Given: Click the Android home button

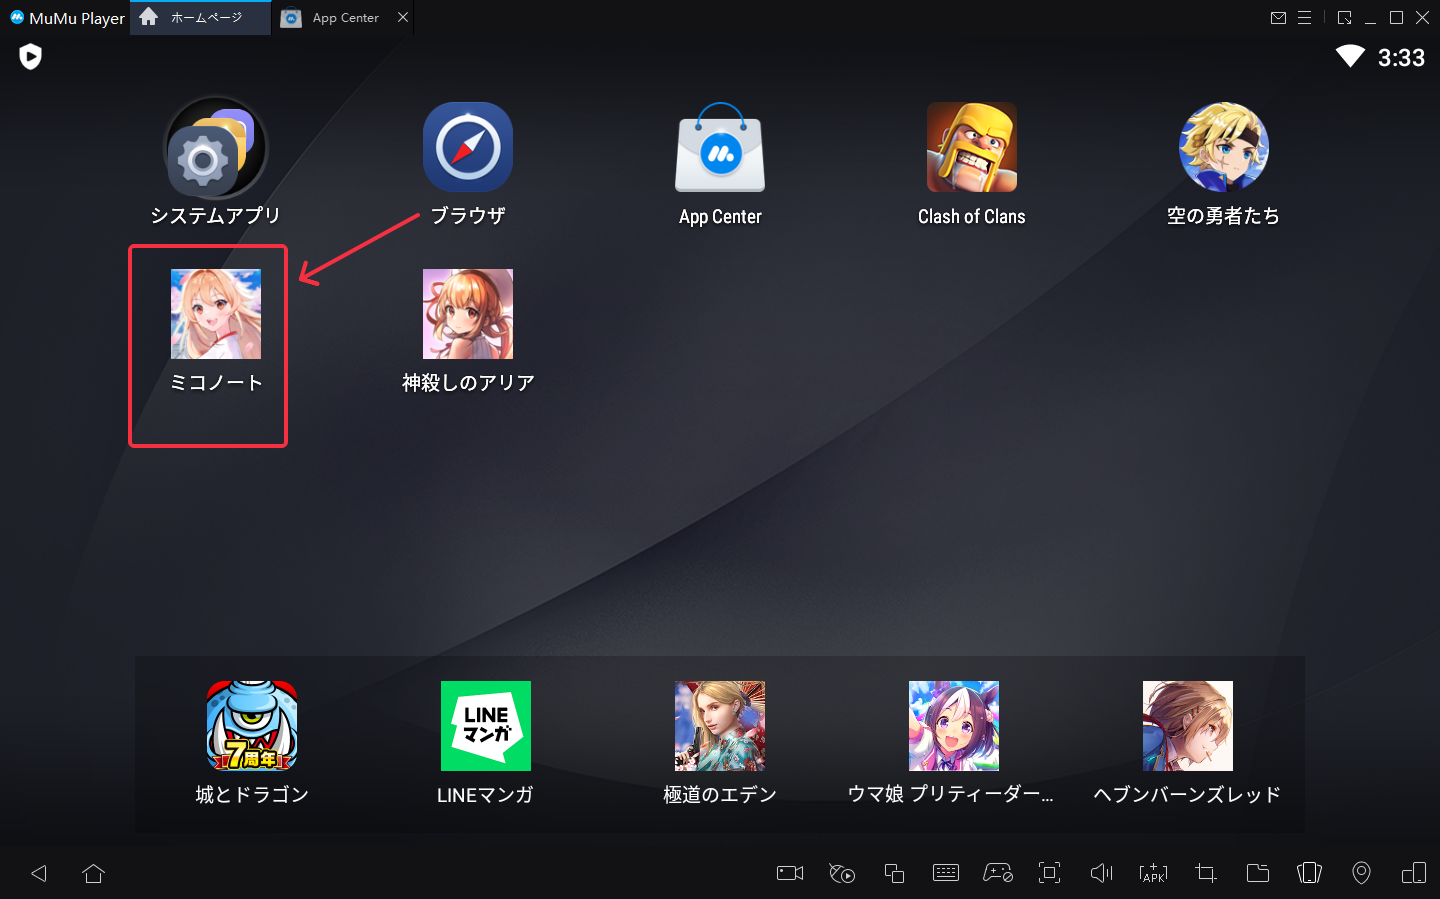Looking at the screenshot, I should tap(94, 873).
